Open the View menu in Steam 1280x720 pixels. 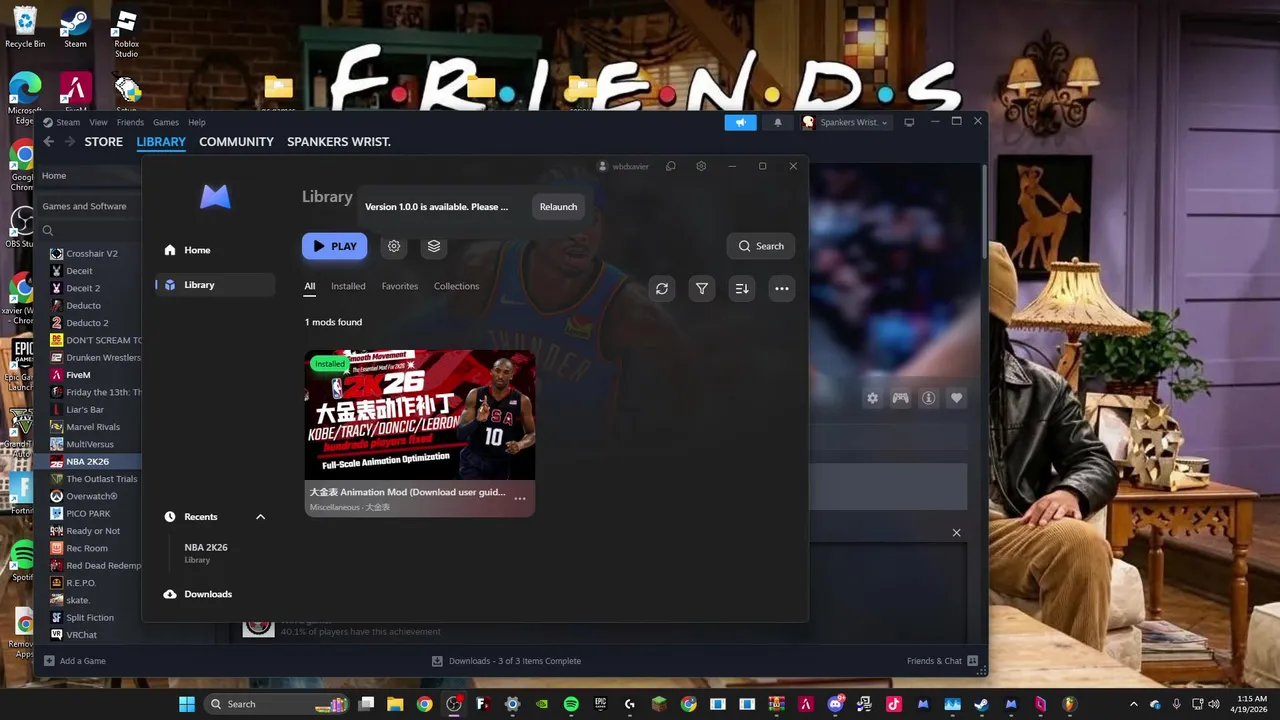(98, 122)
